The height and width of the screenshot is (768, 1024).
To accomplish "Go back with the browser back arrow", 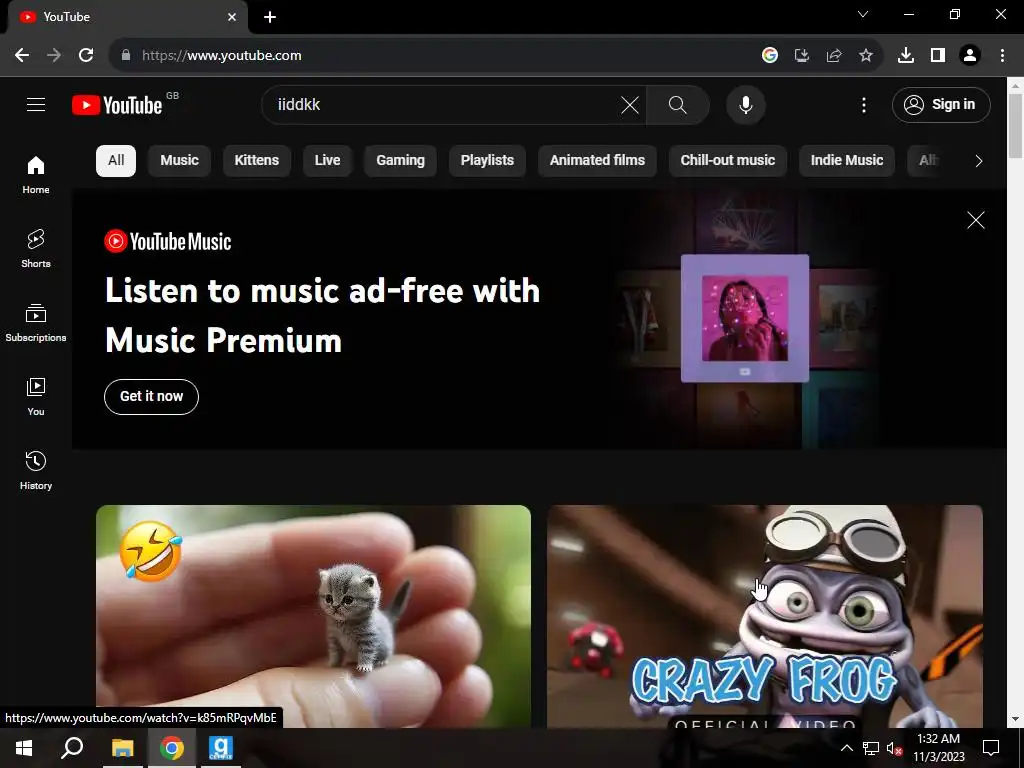I will pos(22,56).
